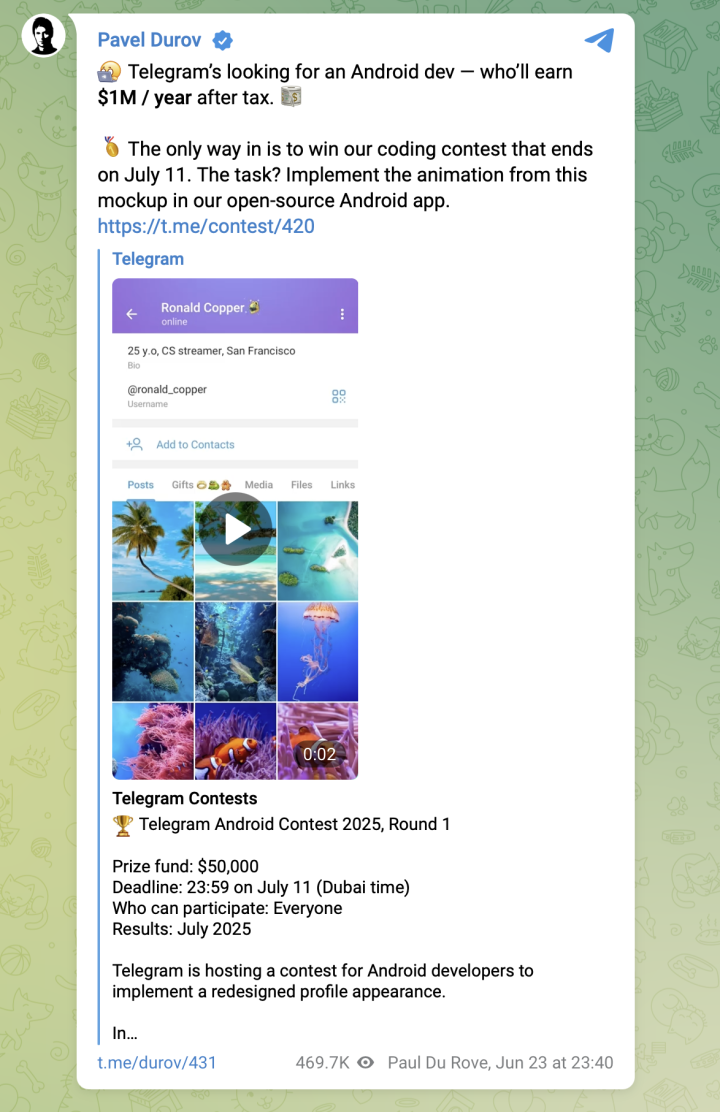720x1112 pixels.
Task: Click the medal emoji before 'The only way'
Action: tap(111, 148)
